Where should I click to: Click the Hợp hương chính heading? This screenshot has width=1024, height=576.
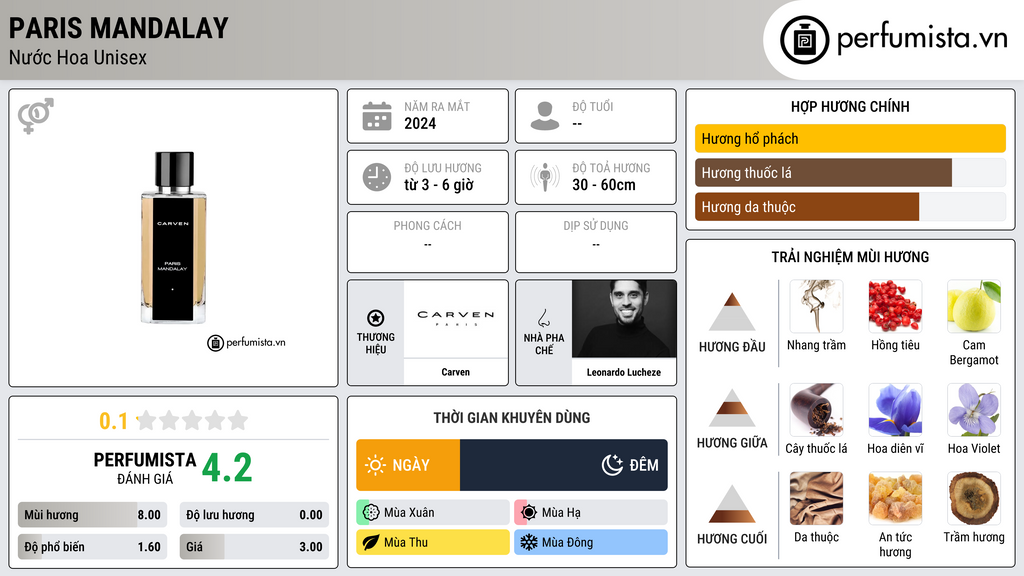(850, 106)
